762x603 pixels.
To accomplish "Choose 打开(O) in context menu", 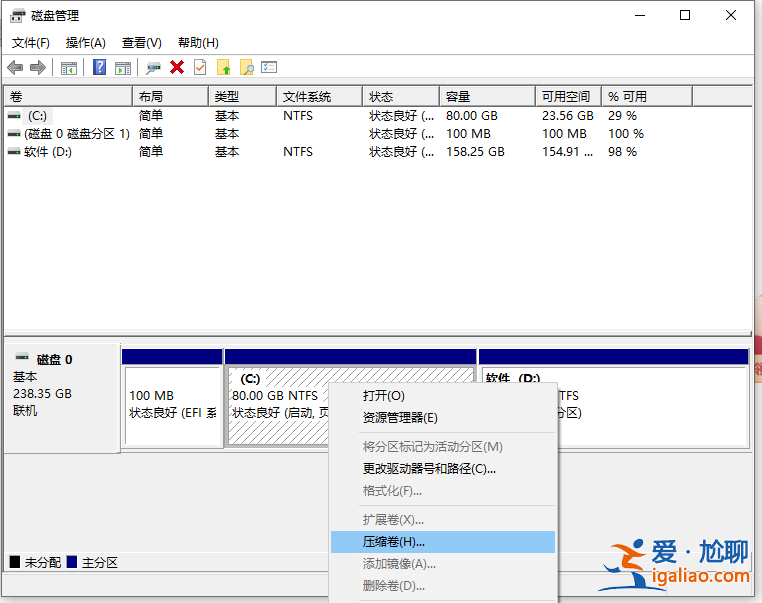I will coord(443,396).
